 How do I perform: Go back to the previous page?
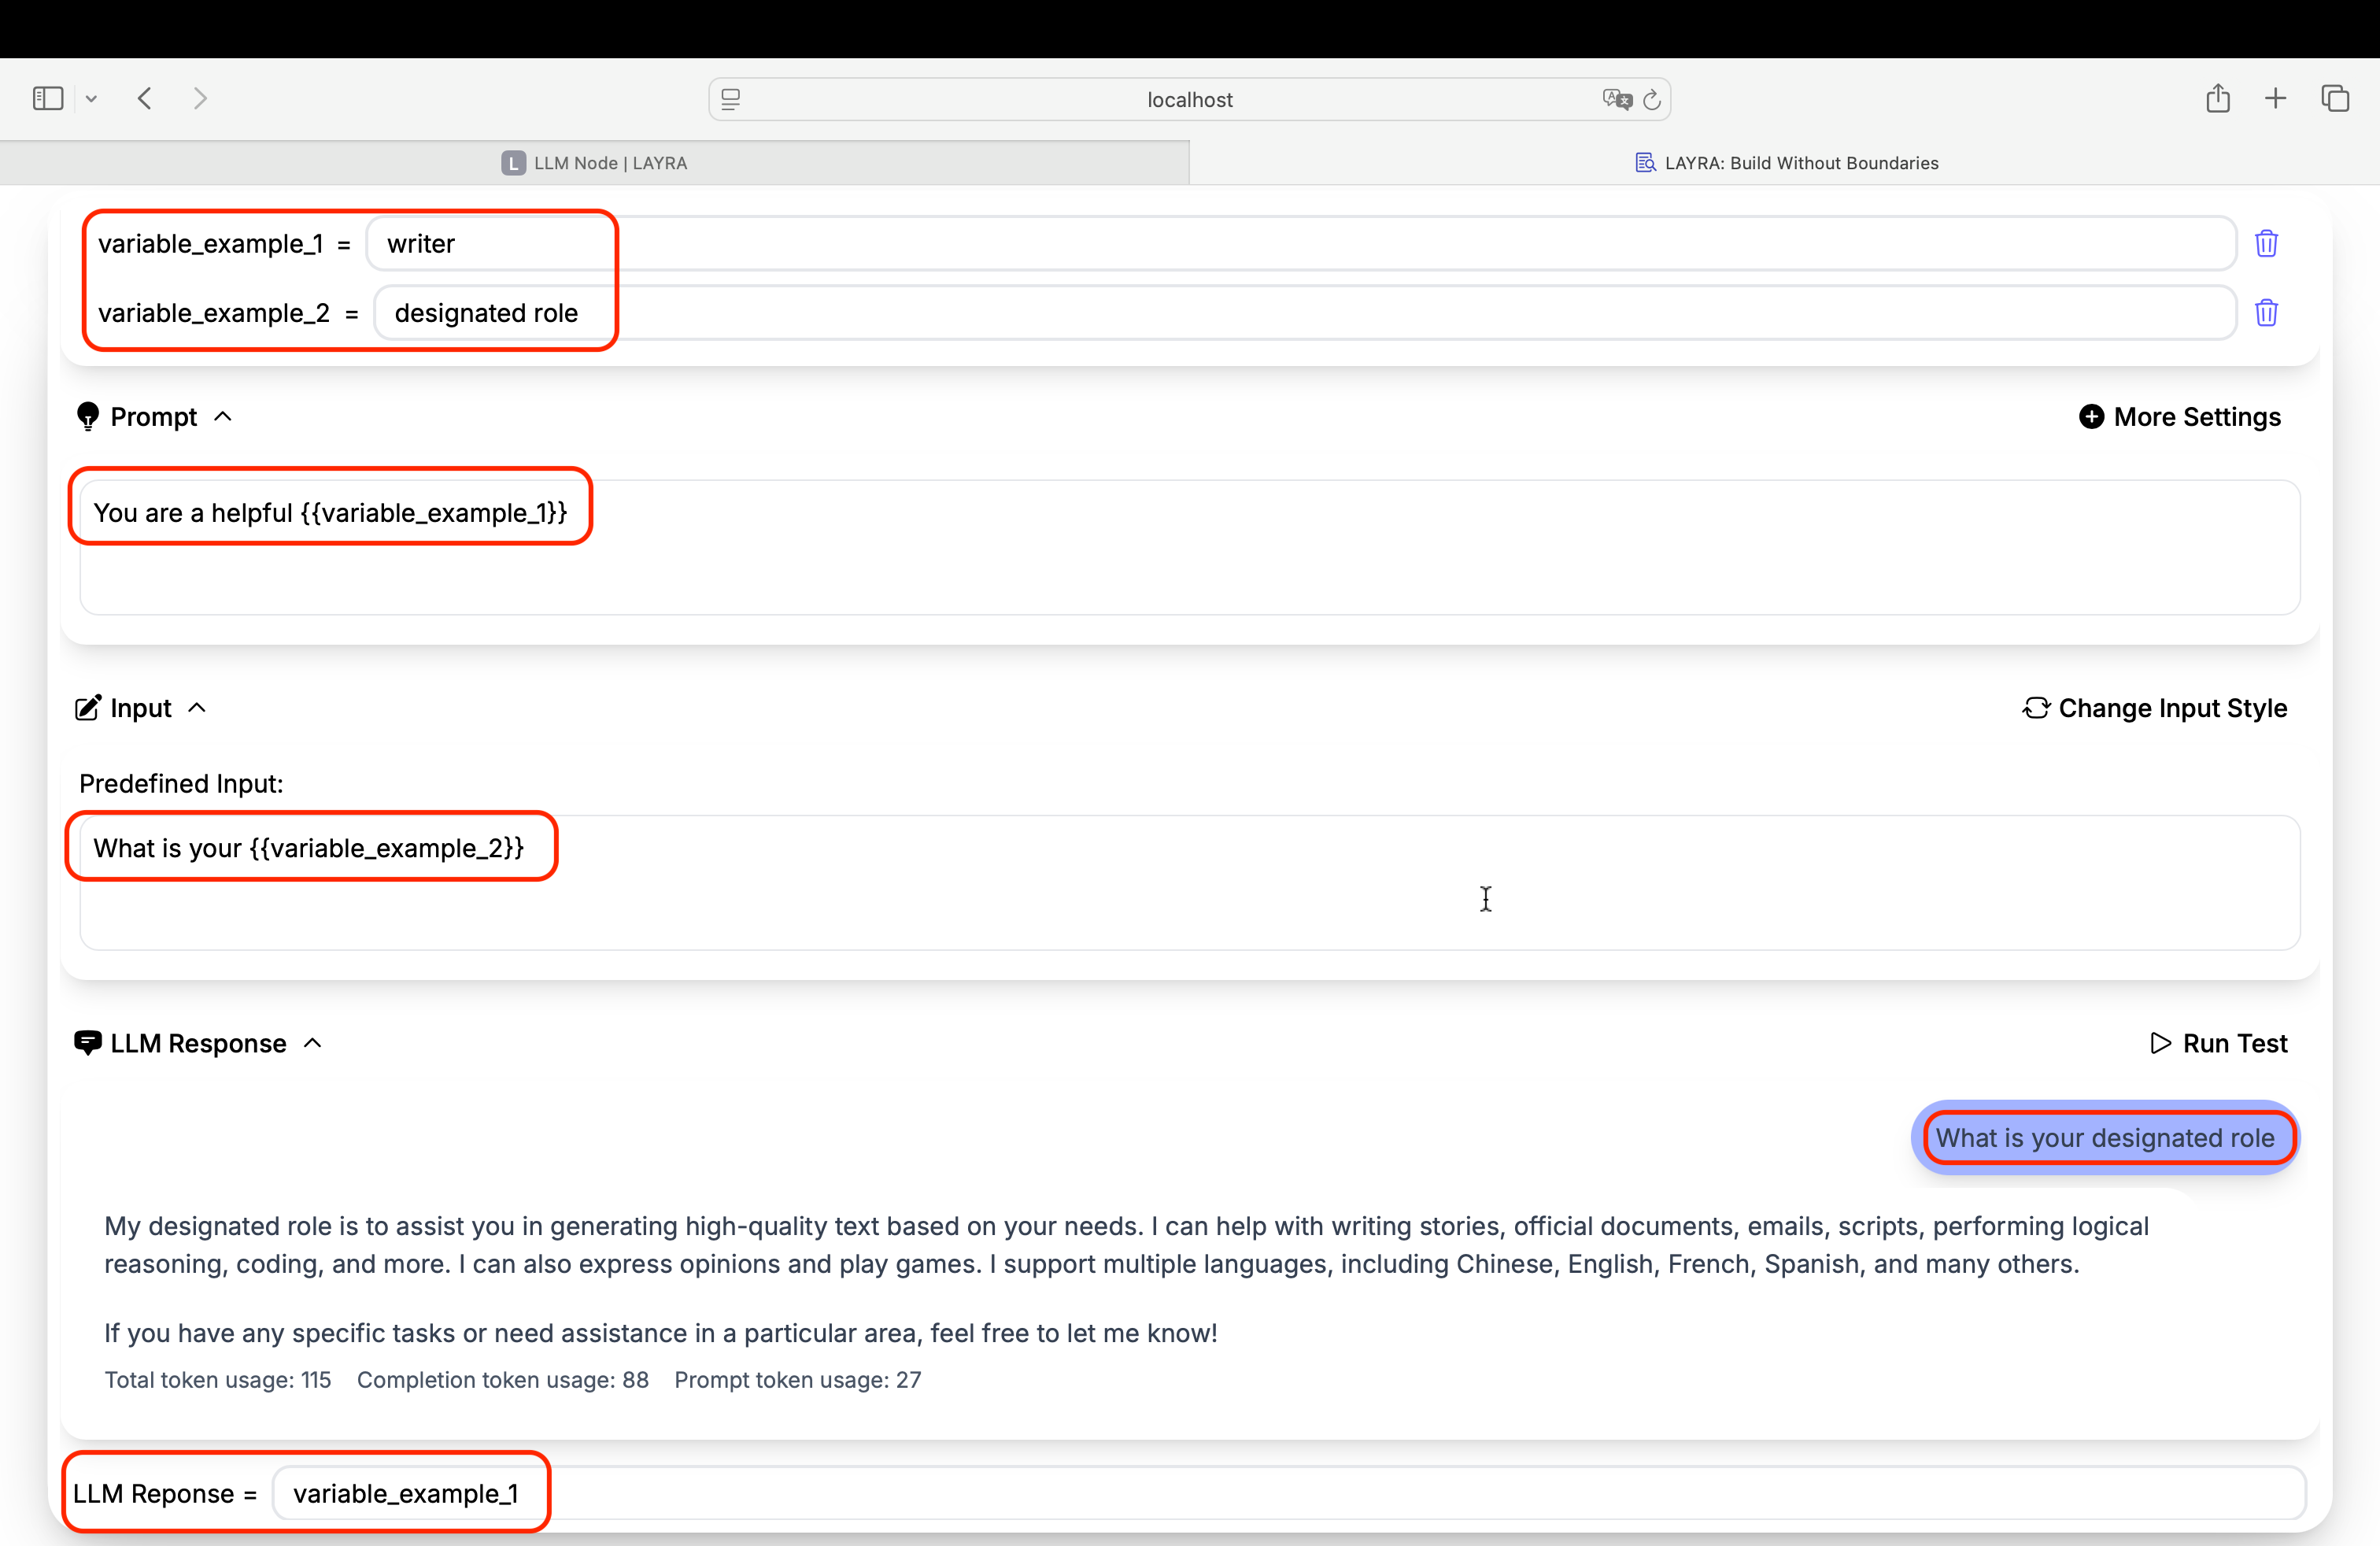(145, 98)
